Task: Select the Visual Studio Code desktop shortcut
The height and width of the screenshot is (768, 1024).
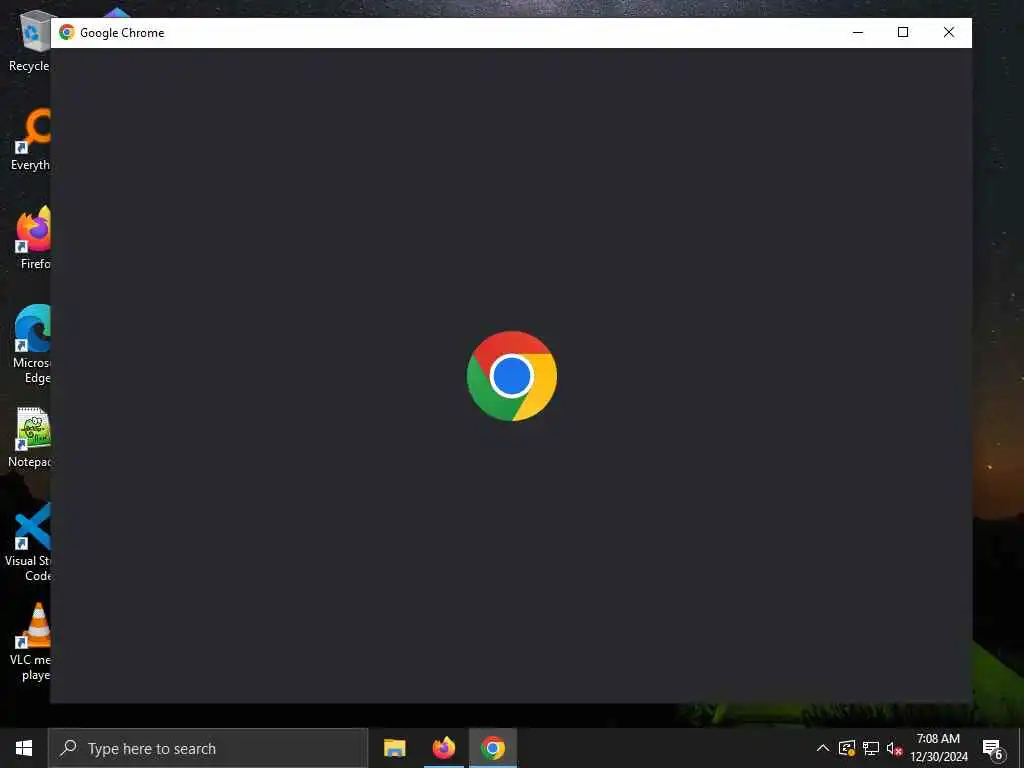Action: 28,543
